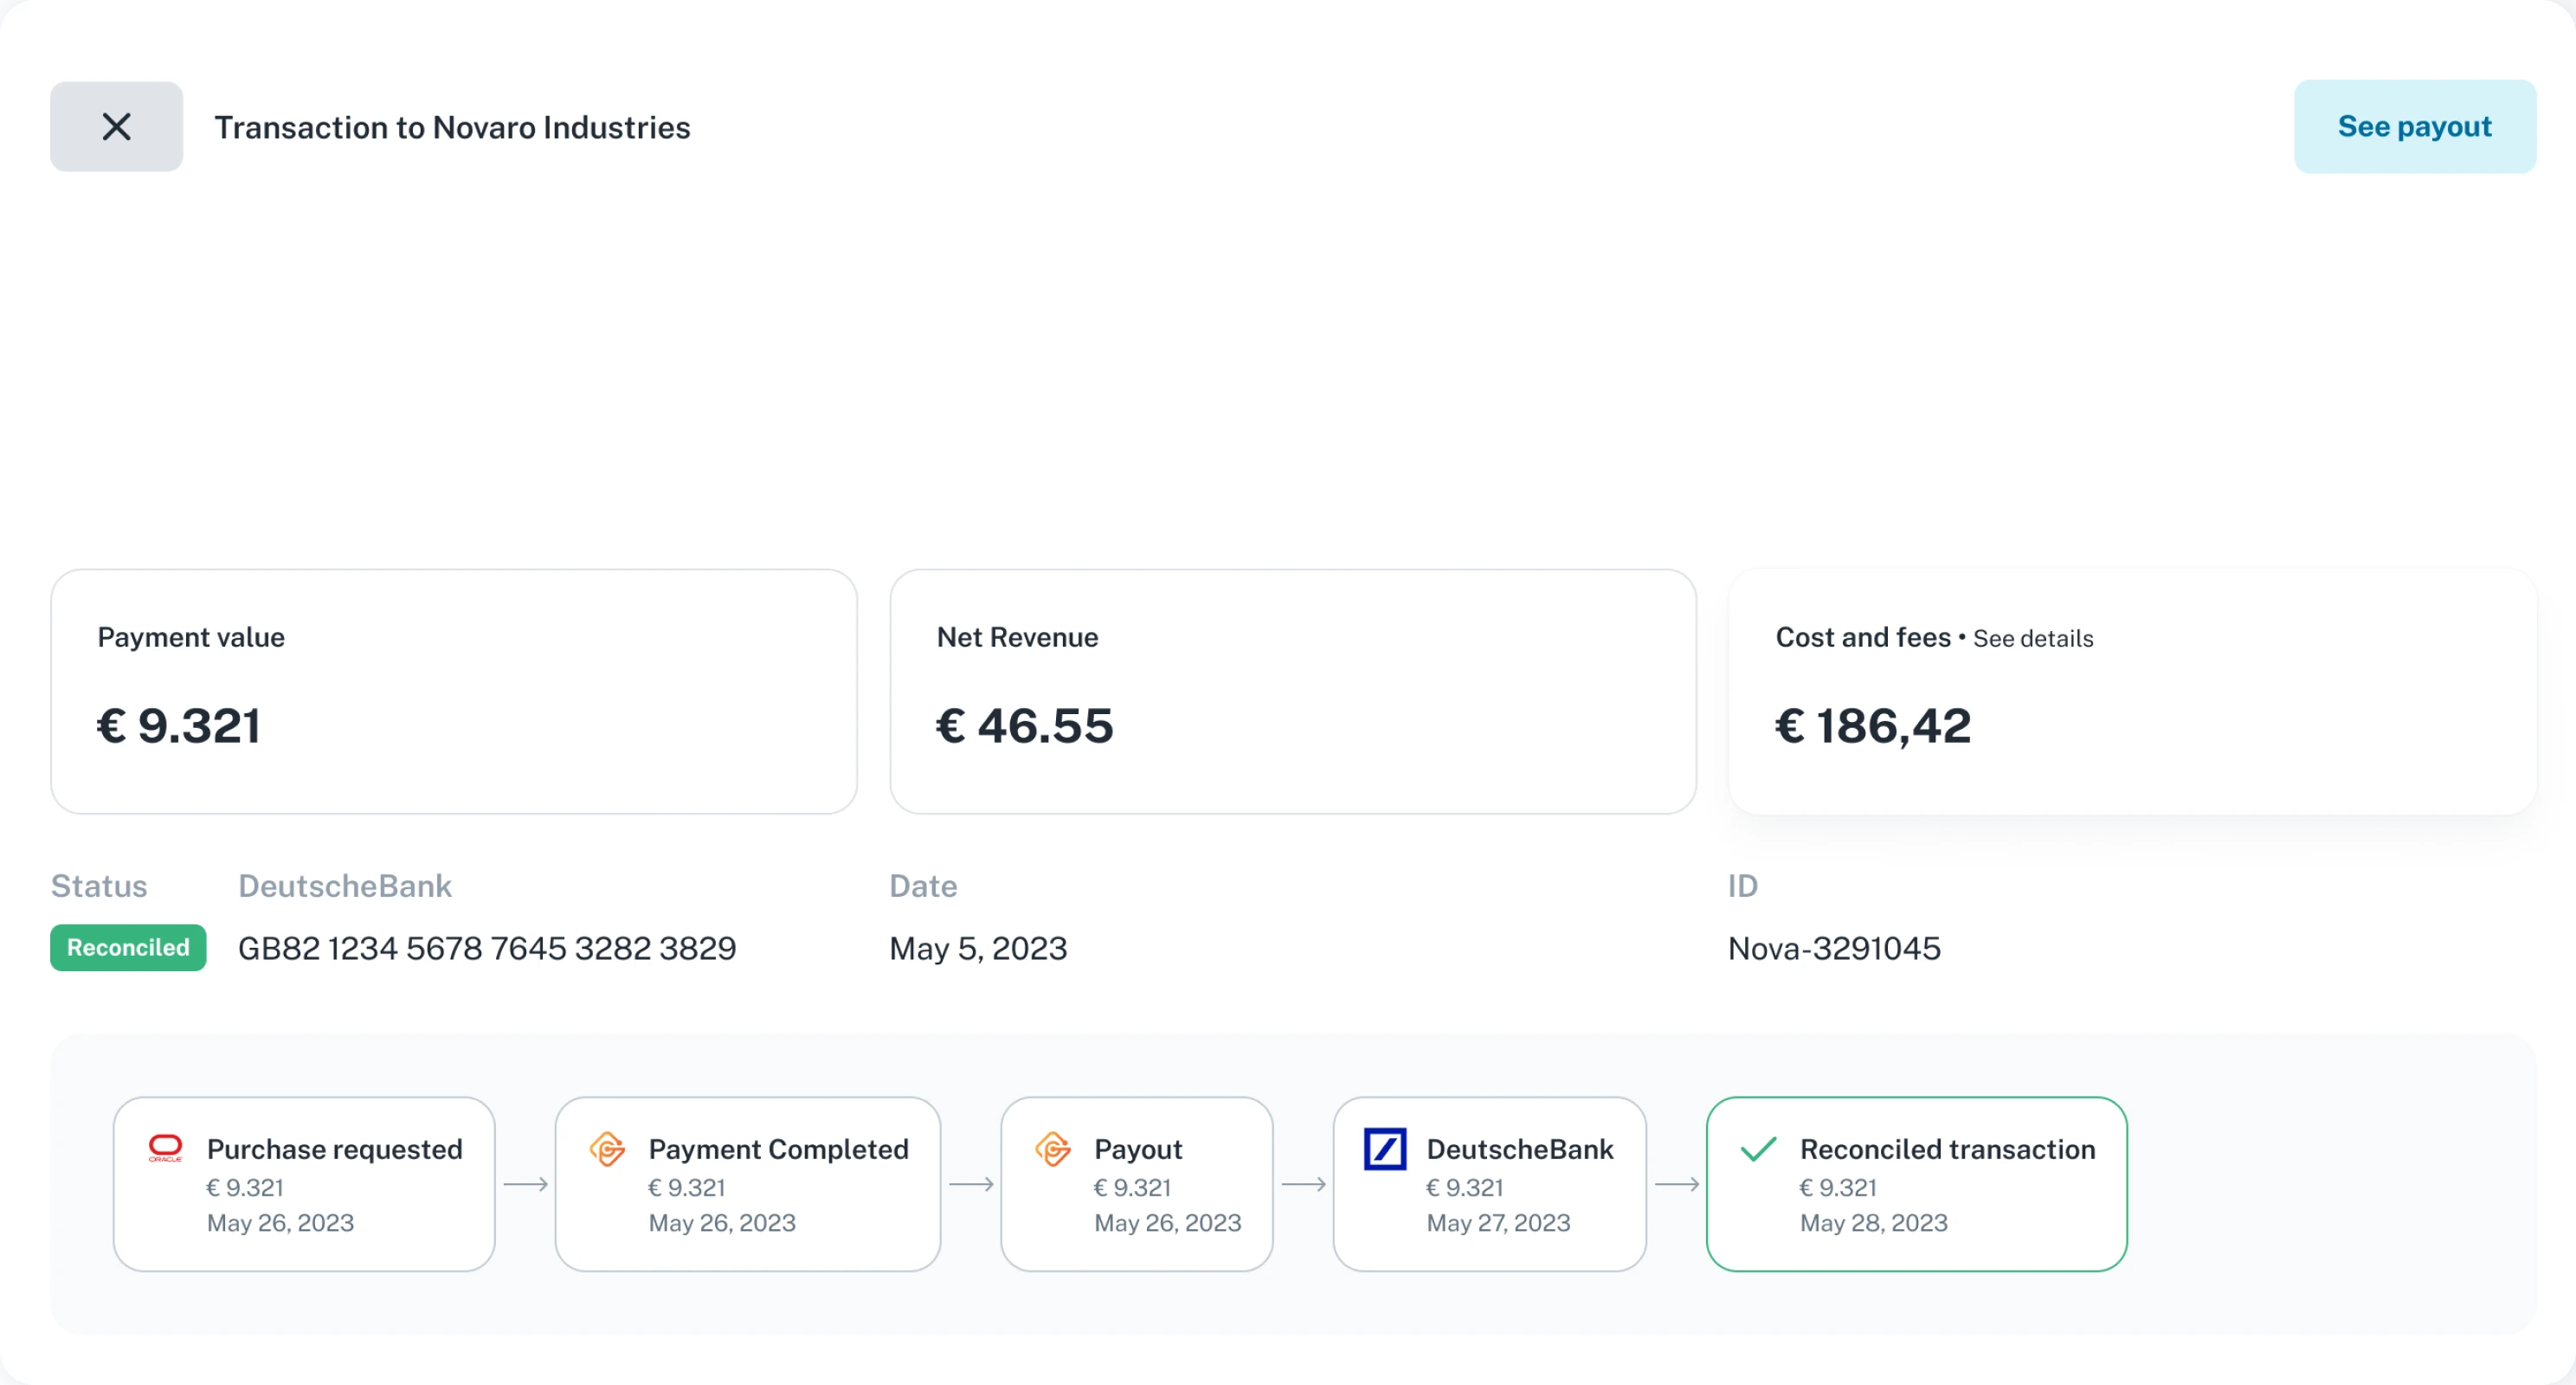This screenshot has height=1385, width=2576.
Task: Click the Cost and fees card heading
Action: tap(1863, 638)
